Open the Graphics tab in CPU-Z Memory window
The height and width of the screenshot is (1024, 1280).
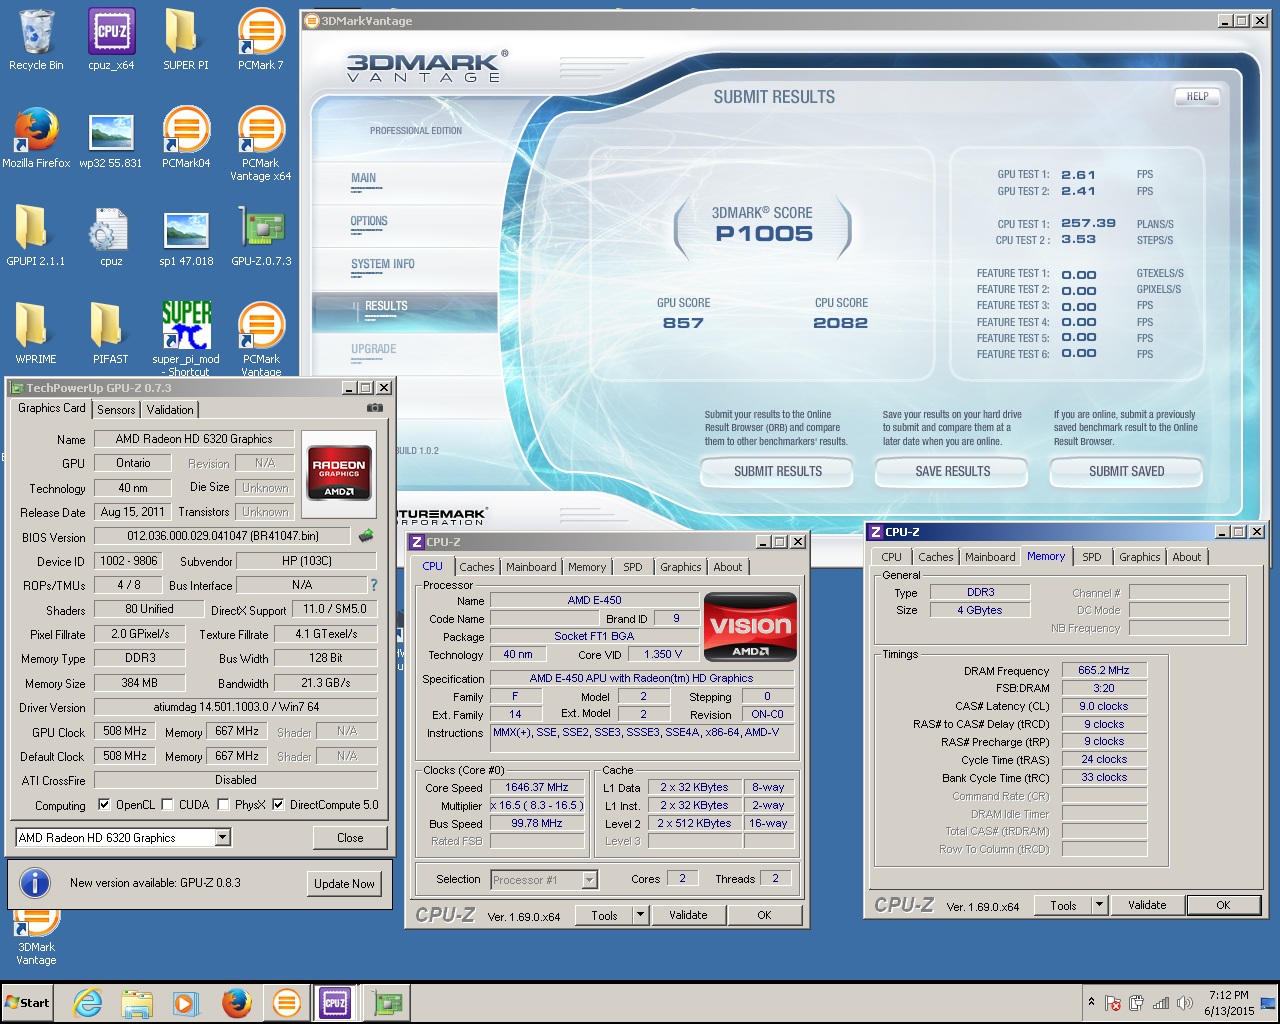pyautogui.click(x=1140, y=557)
